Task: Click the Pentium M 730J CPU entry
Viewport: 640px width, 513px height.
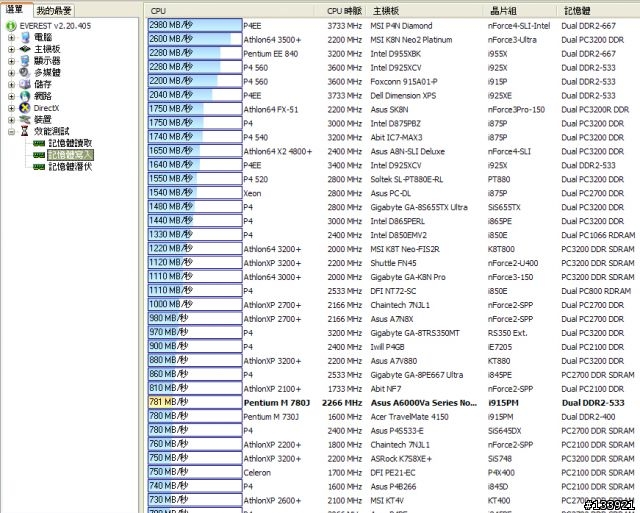Action: pos(271,417)
